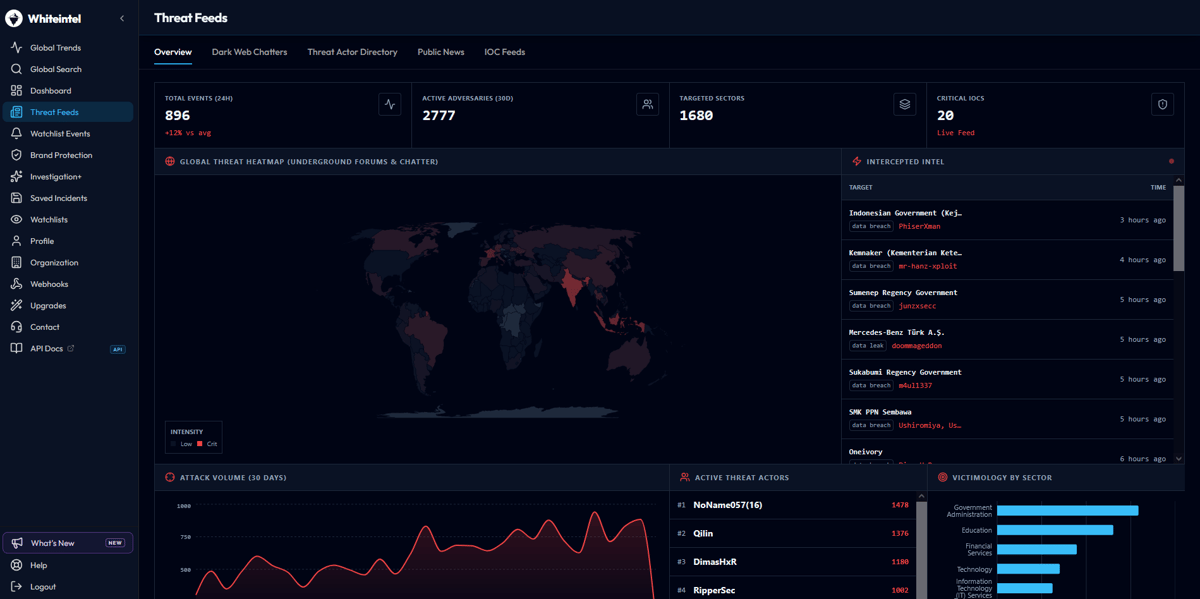Click the layers icon on Targeted Sectors card
The width and height of the screenshot is (1200, 599).
pos(905,104)
